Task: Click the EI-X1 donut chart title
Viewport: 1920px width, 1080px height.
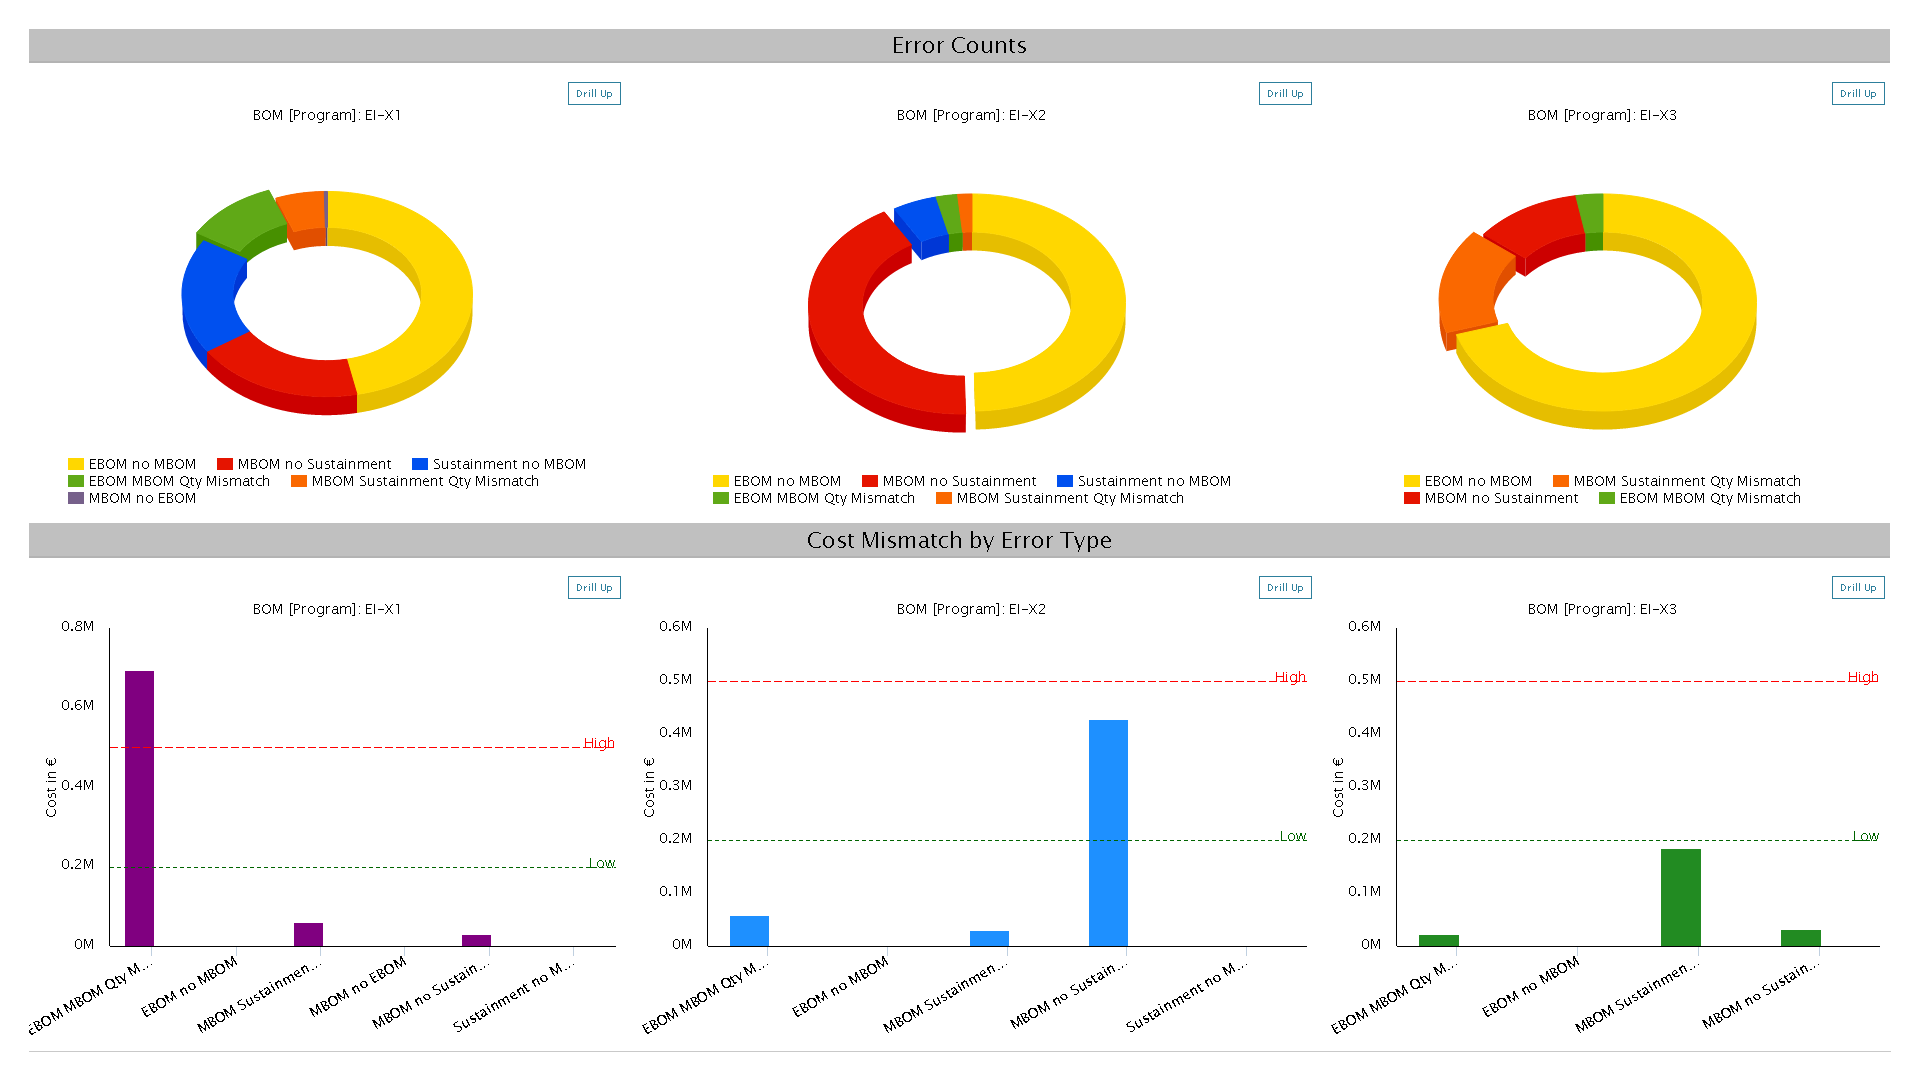Action: pyautogui.click(x=327, y=115)
